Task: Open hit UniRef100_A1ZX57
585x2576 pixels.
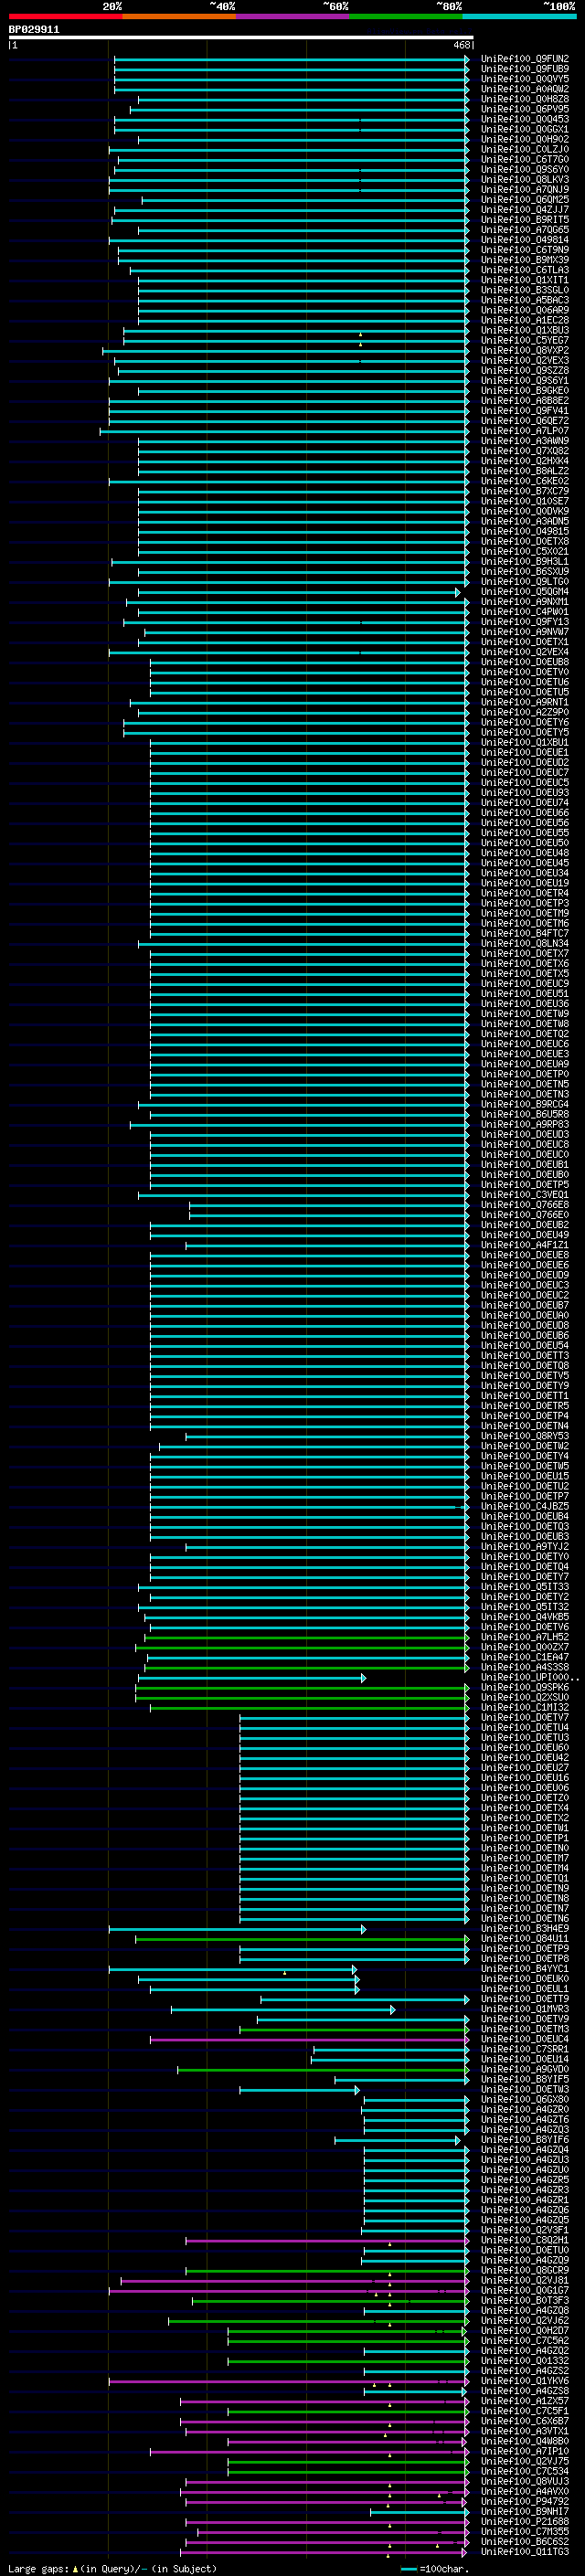Action: coord(525,2400)
